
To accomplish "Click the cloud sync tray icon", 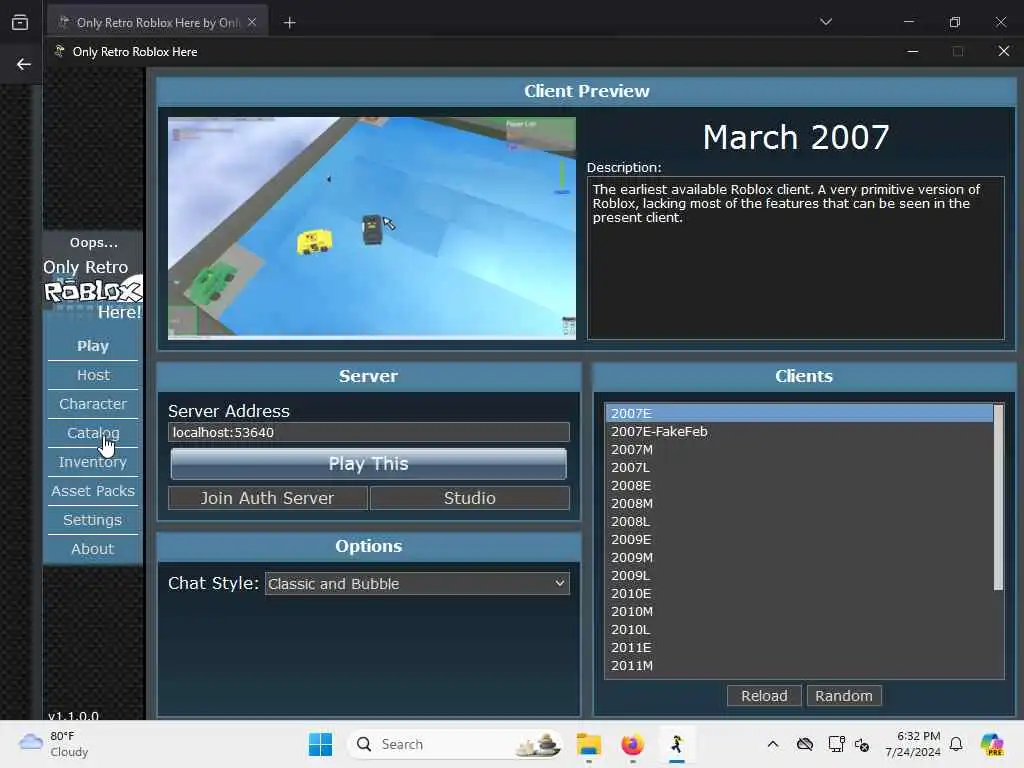I will coord(805,744).
